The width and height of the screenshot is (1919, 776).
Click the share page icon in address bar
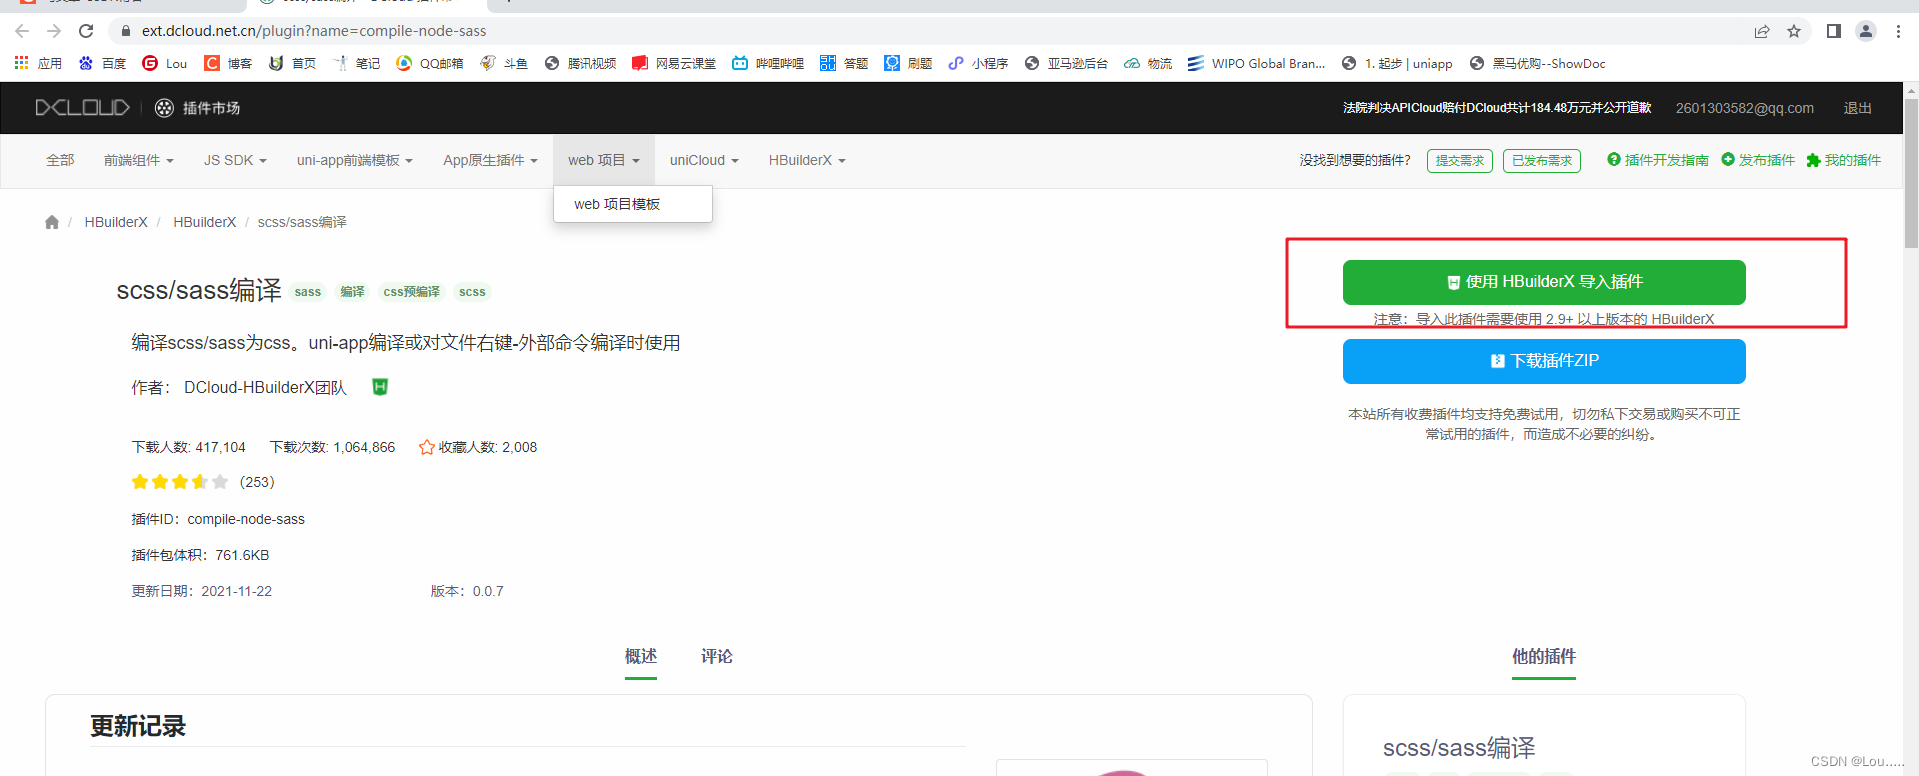click(x=1762, y=31)
